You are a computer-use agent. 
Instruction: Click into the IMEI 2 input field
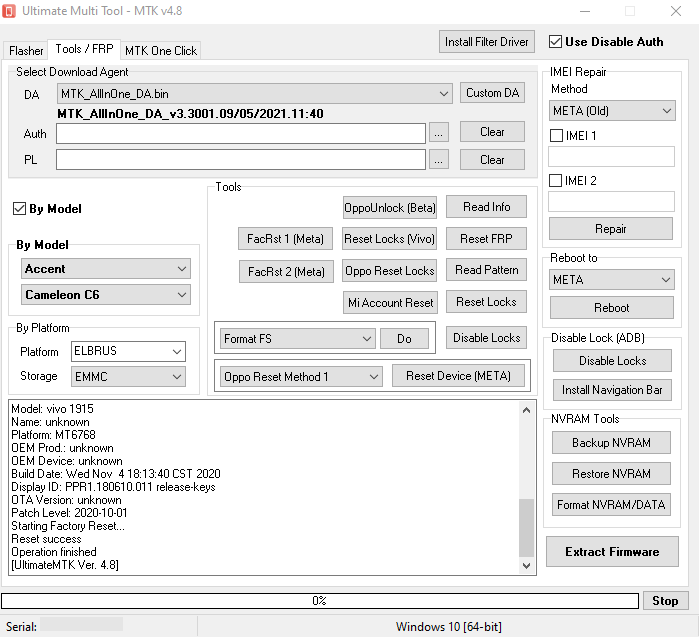[611, 201]
